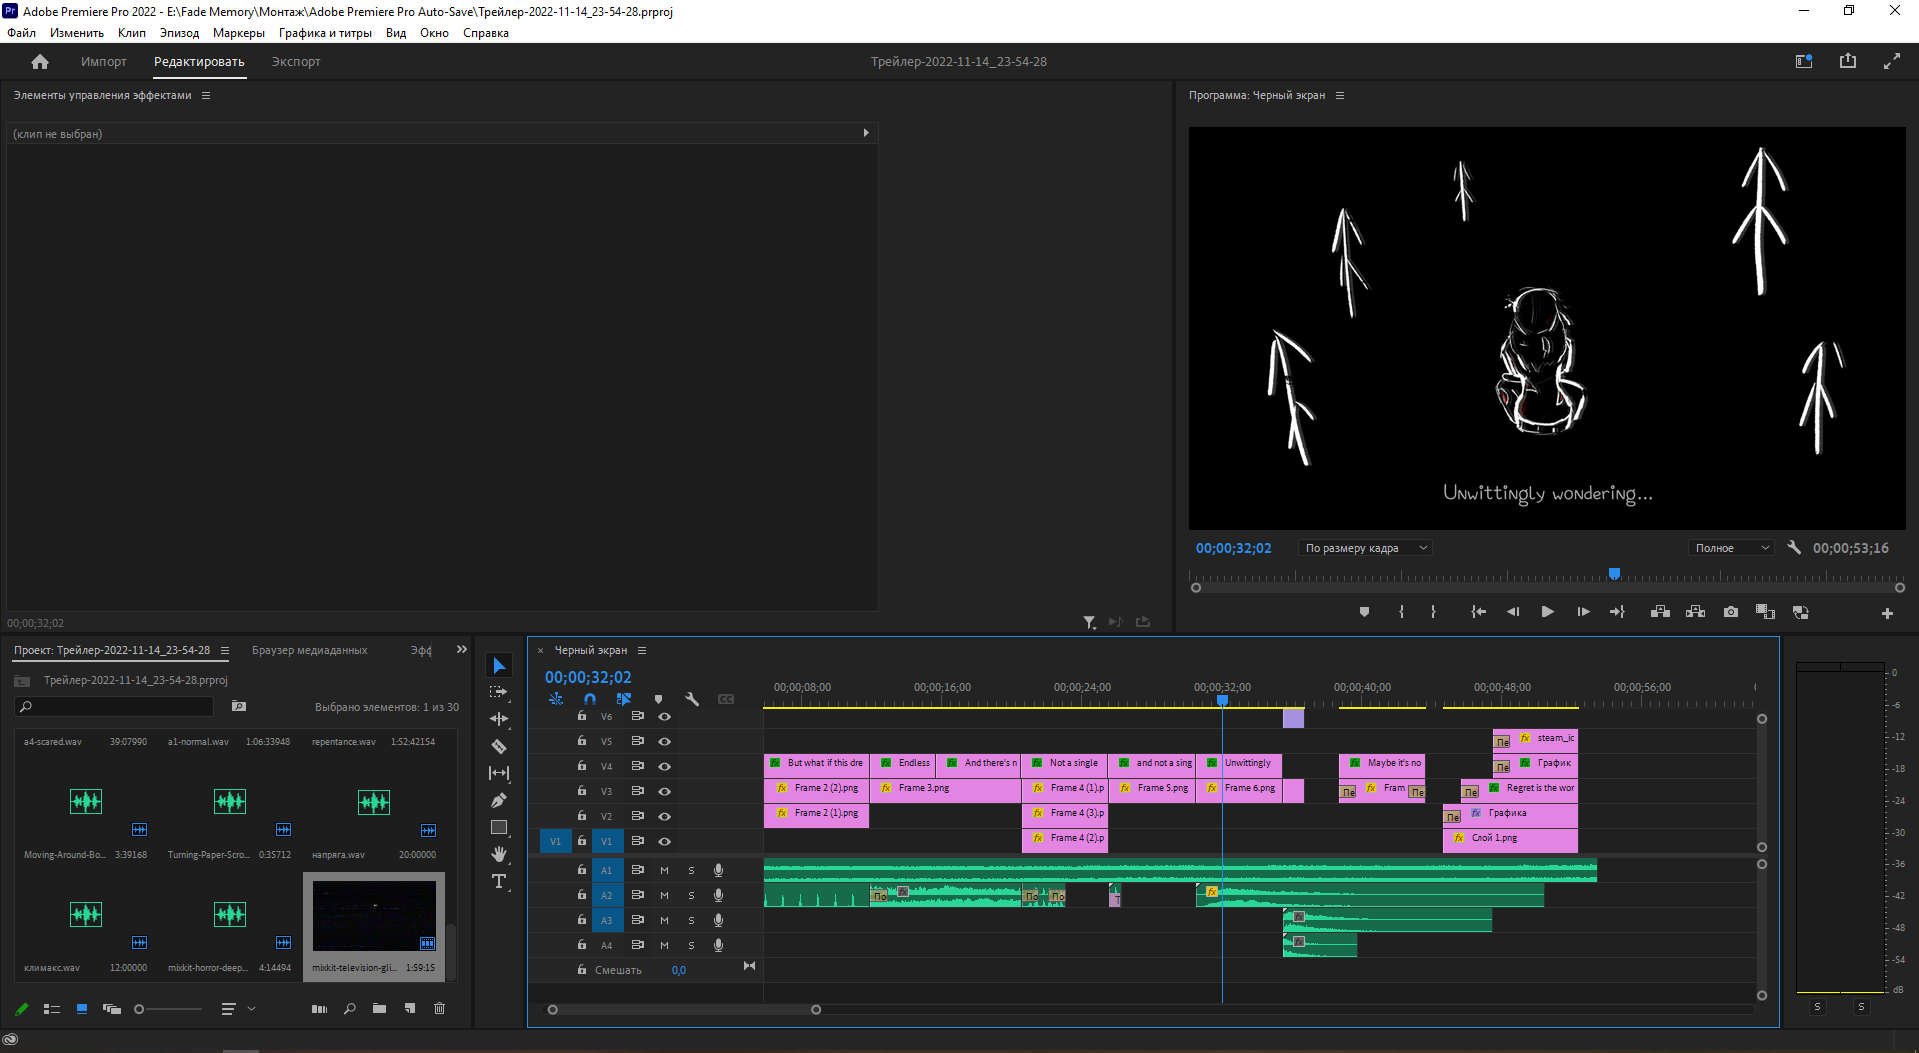
Task: Switch to Импорт tab
Action: coord(104,62)
